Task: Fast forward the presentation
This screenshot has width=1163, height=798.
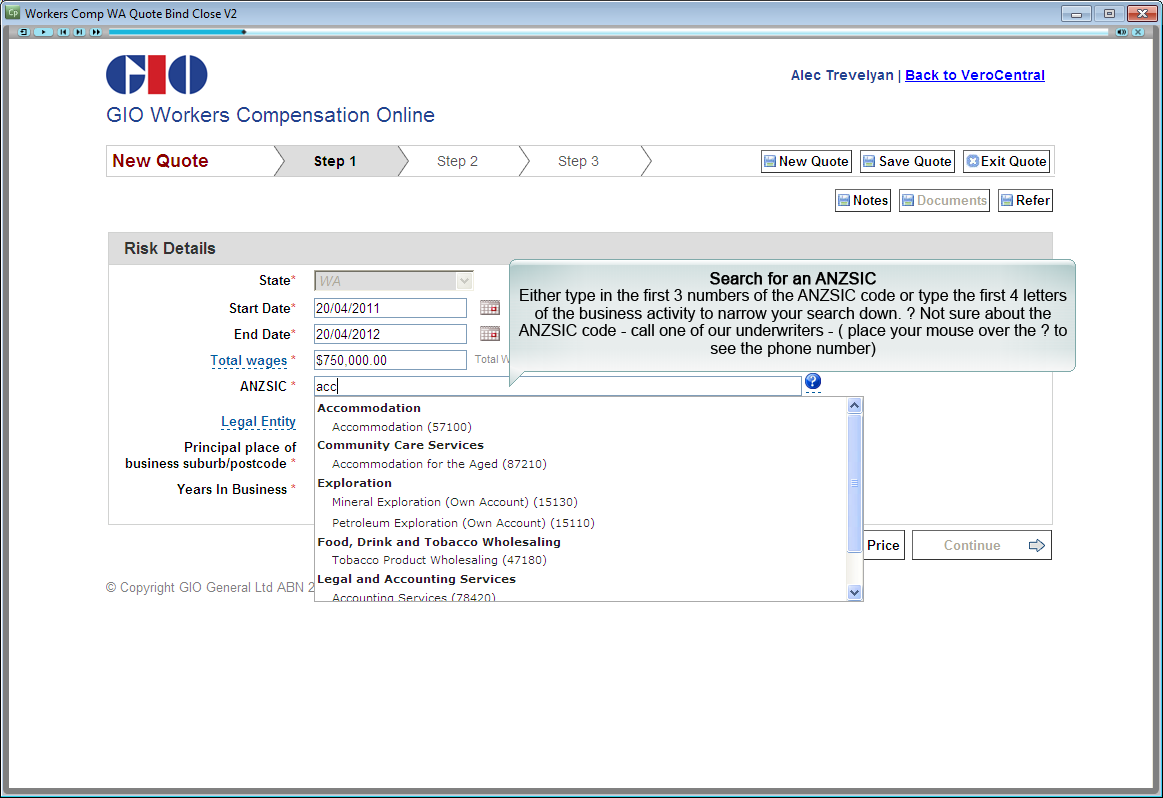Action: point(96,32)
